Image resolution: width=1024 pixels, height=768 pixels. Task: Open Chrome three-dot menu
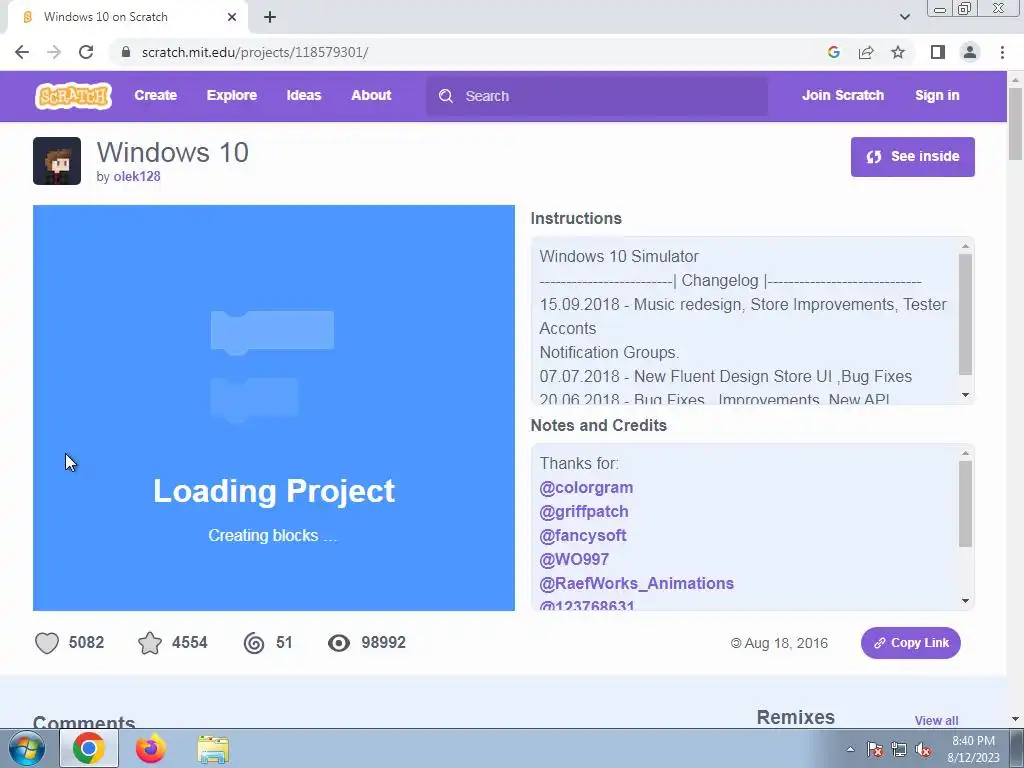(x=1002, y=52)
